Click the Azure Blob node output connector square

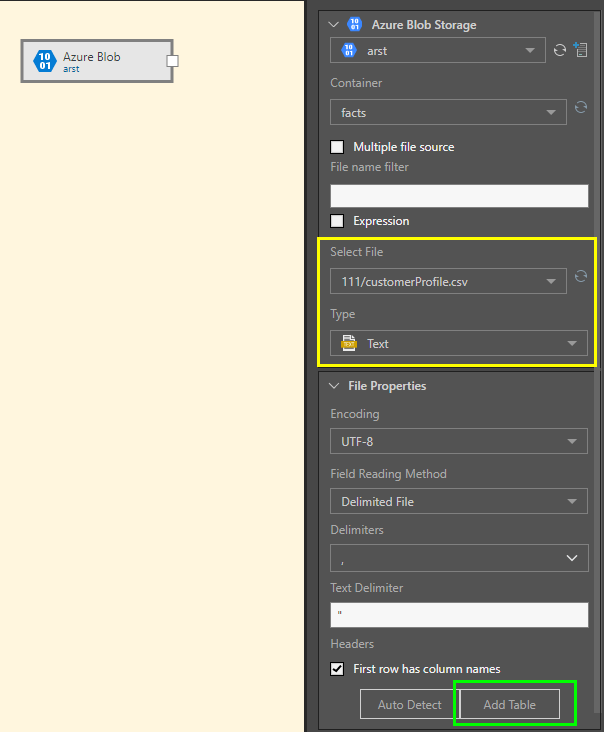[x=172, y=61]
